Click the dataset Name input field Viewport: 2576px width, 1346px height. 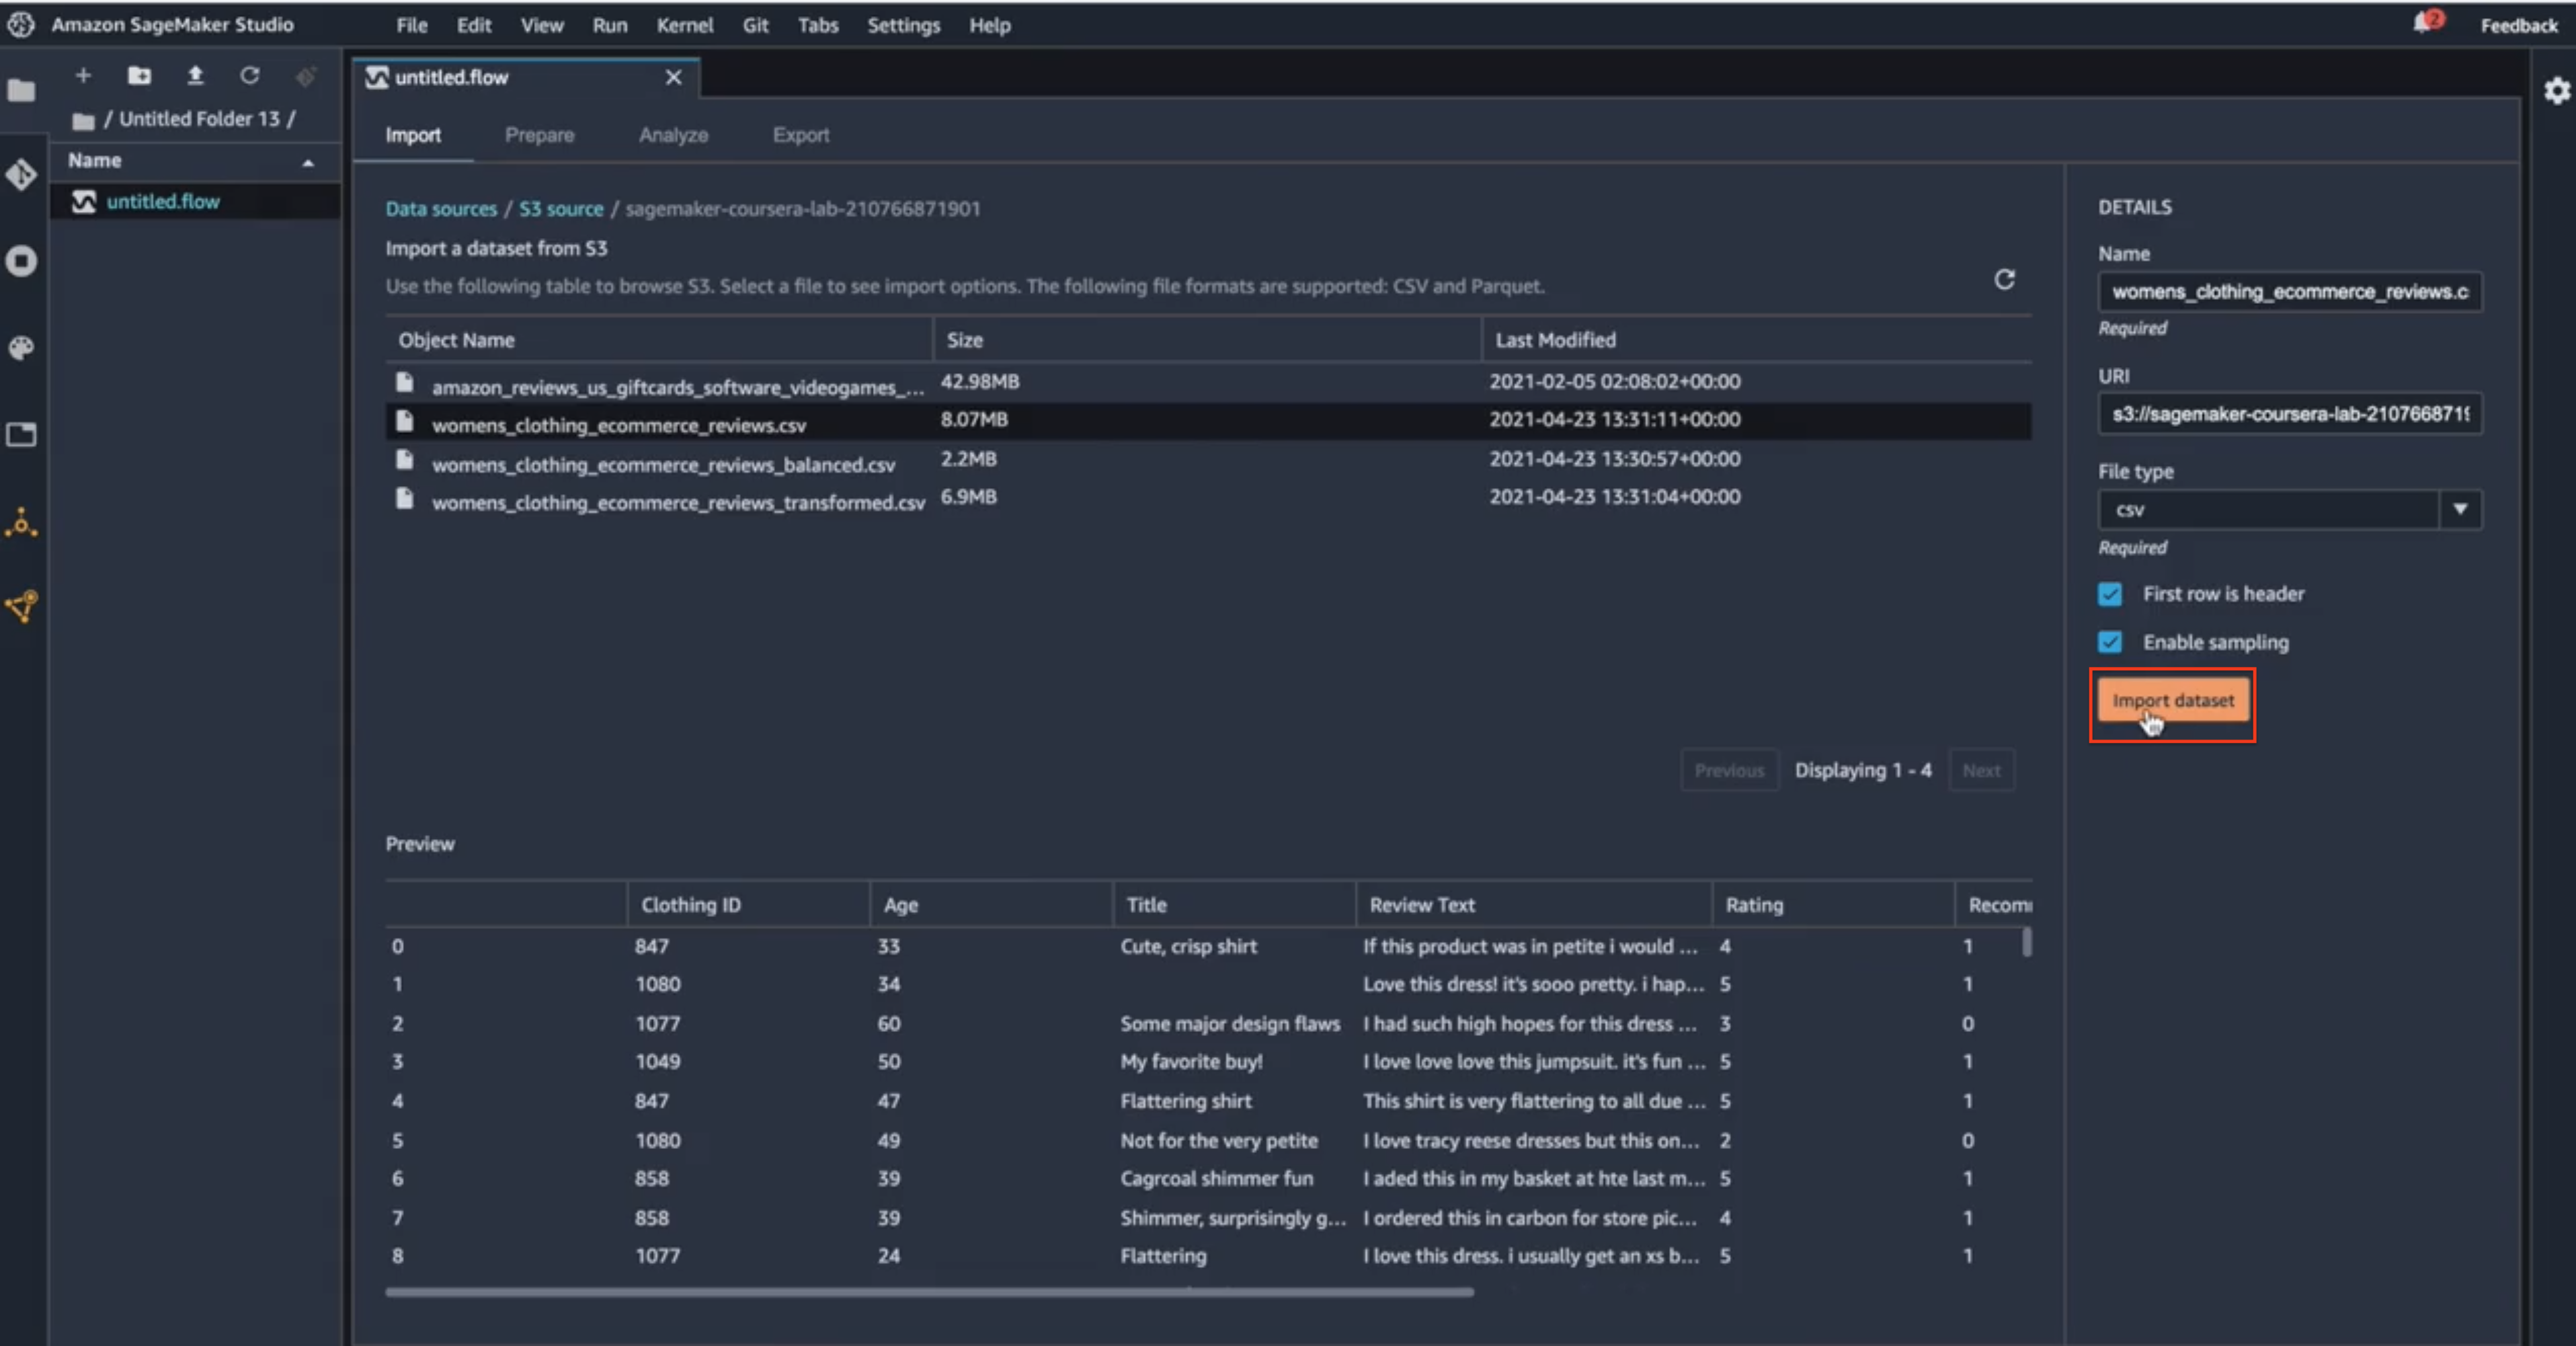(x=2290, y=292)
